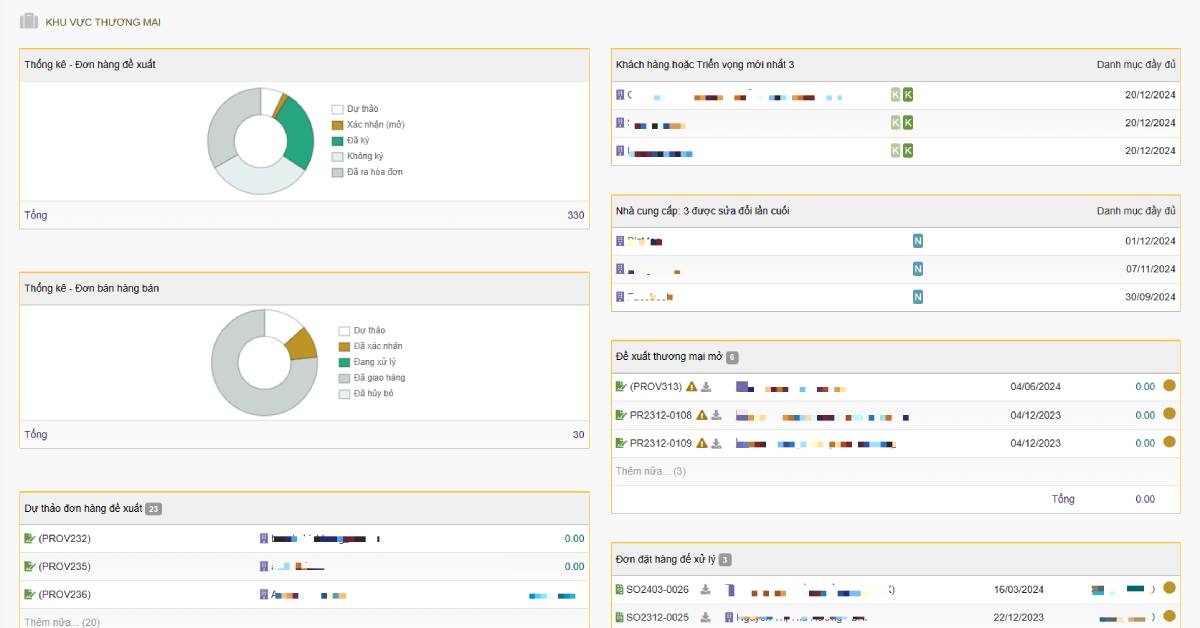This screenshot has width=1200, height=628.
Task: Expand Thêm nữa... (20) in draft proposals
Action: coord(62,622)
